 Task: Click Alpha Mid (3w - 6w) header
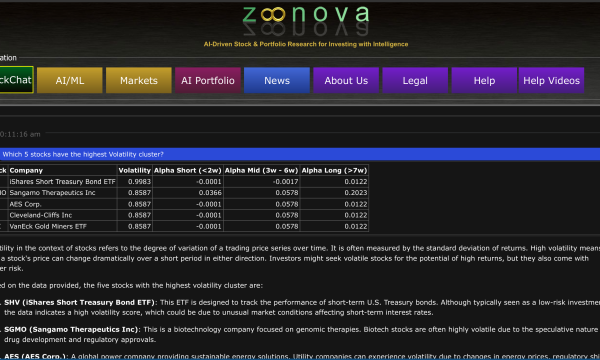click(x=262, y=170)
